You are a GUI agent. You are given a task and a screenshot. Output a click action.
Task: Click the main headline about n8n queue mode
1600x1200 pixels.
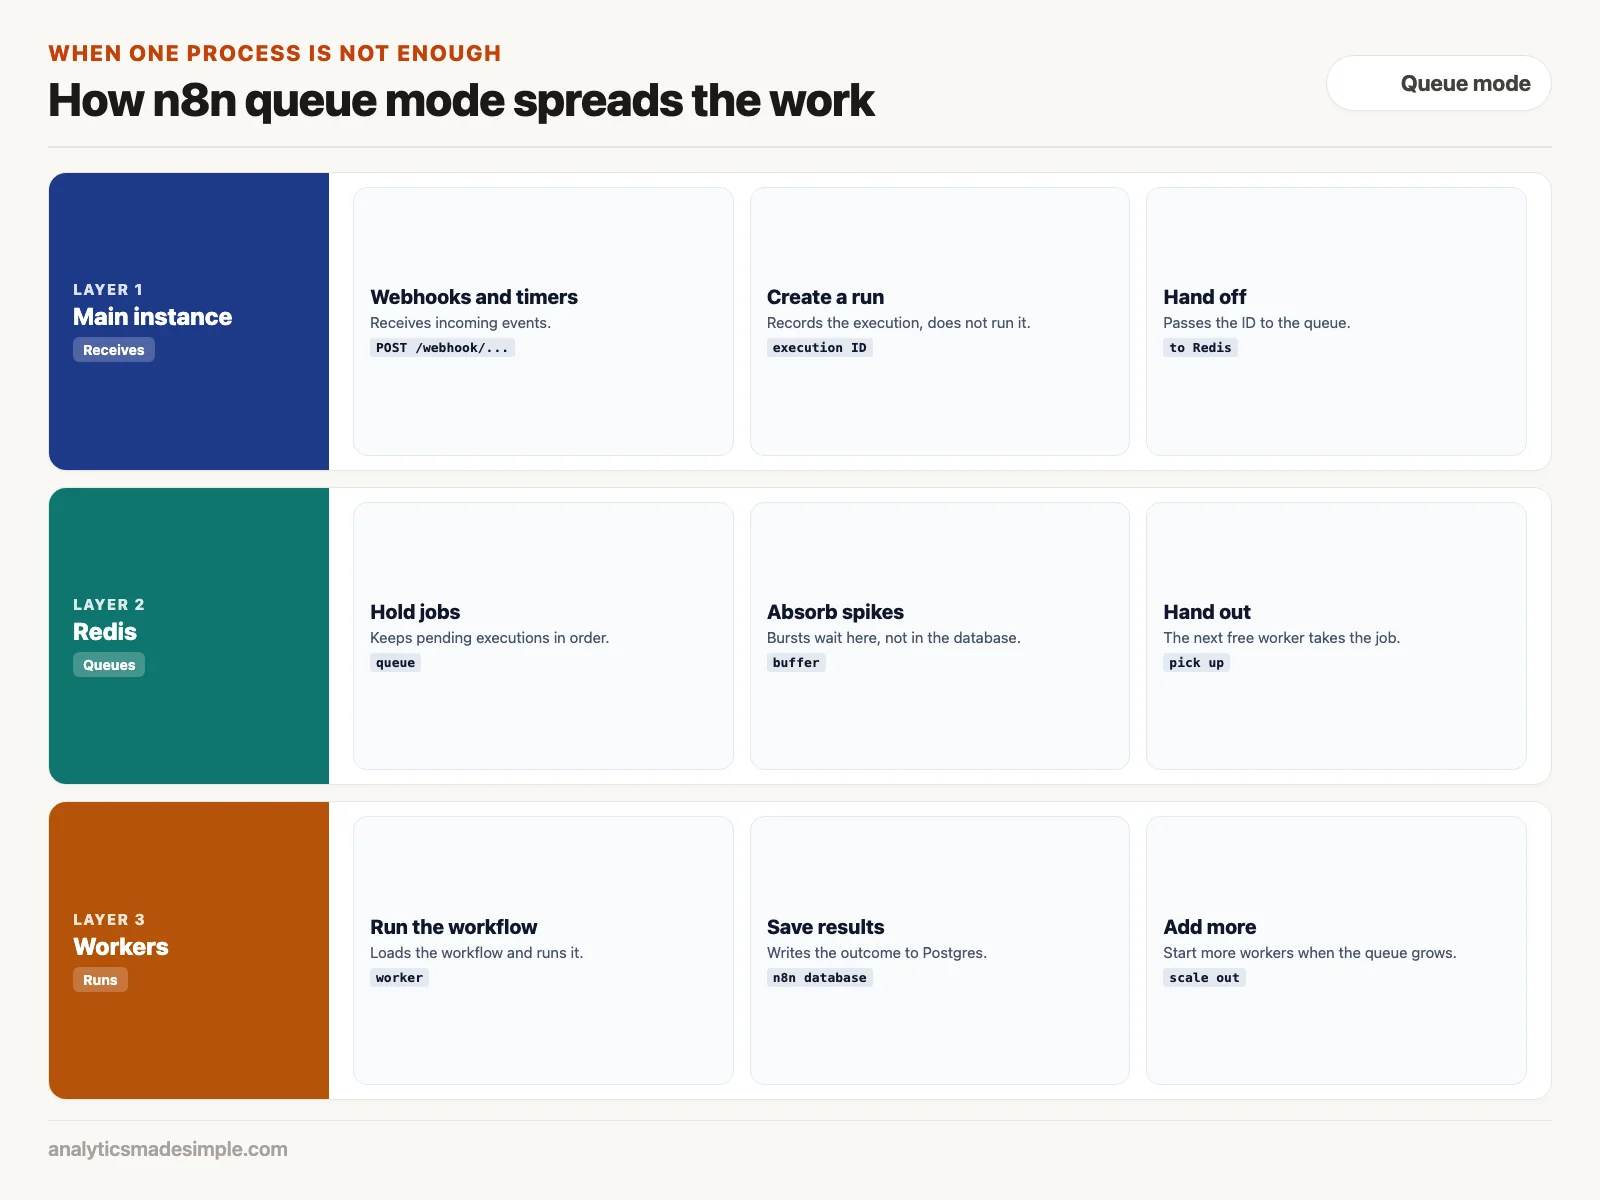click(x=461, y=101)
